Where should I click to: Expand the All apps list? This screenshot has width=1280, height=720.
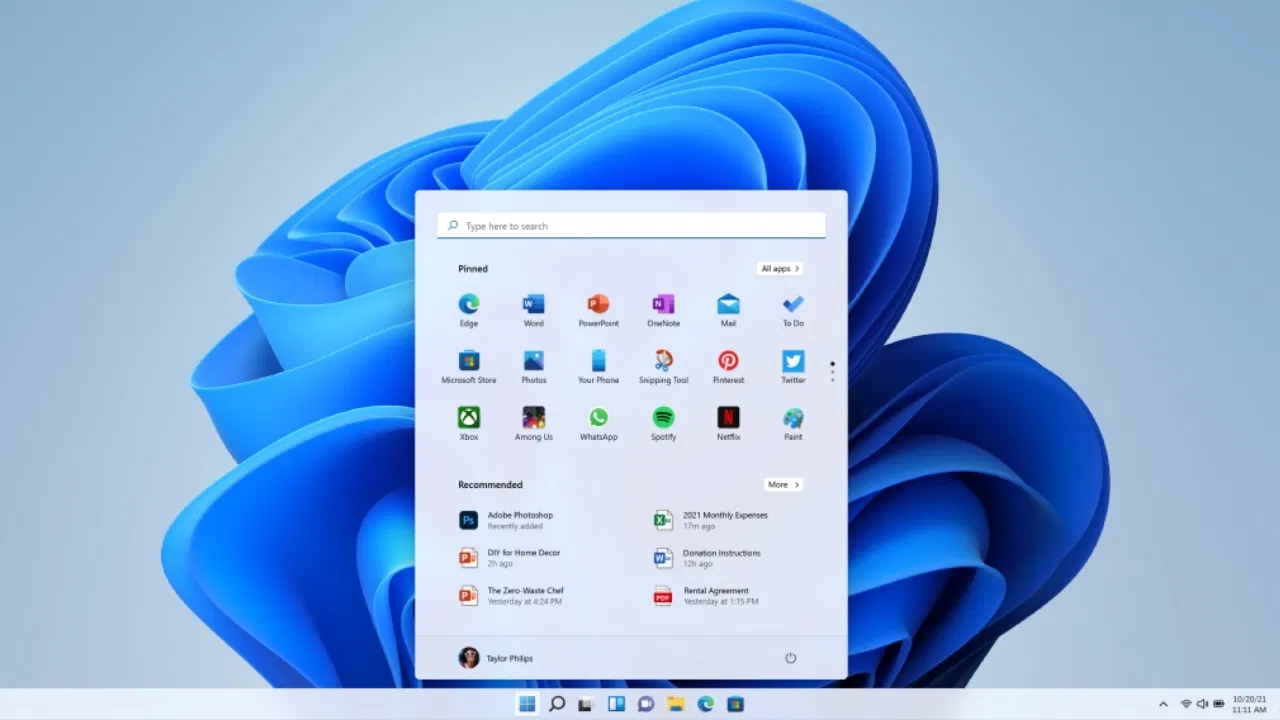(779, 269)
